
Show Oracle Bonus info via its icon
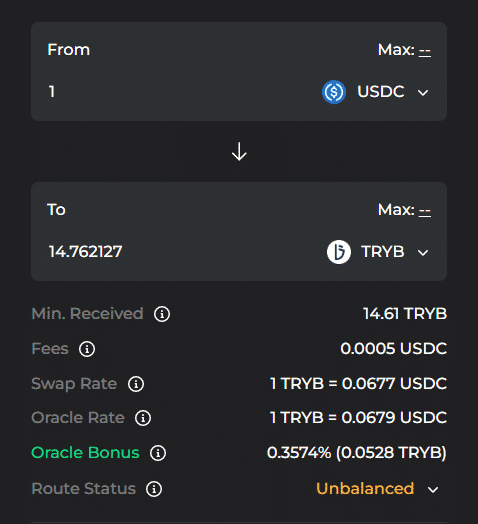point(158,453)
